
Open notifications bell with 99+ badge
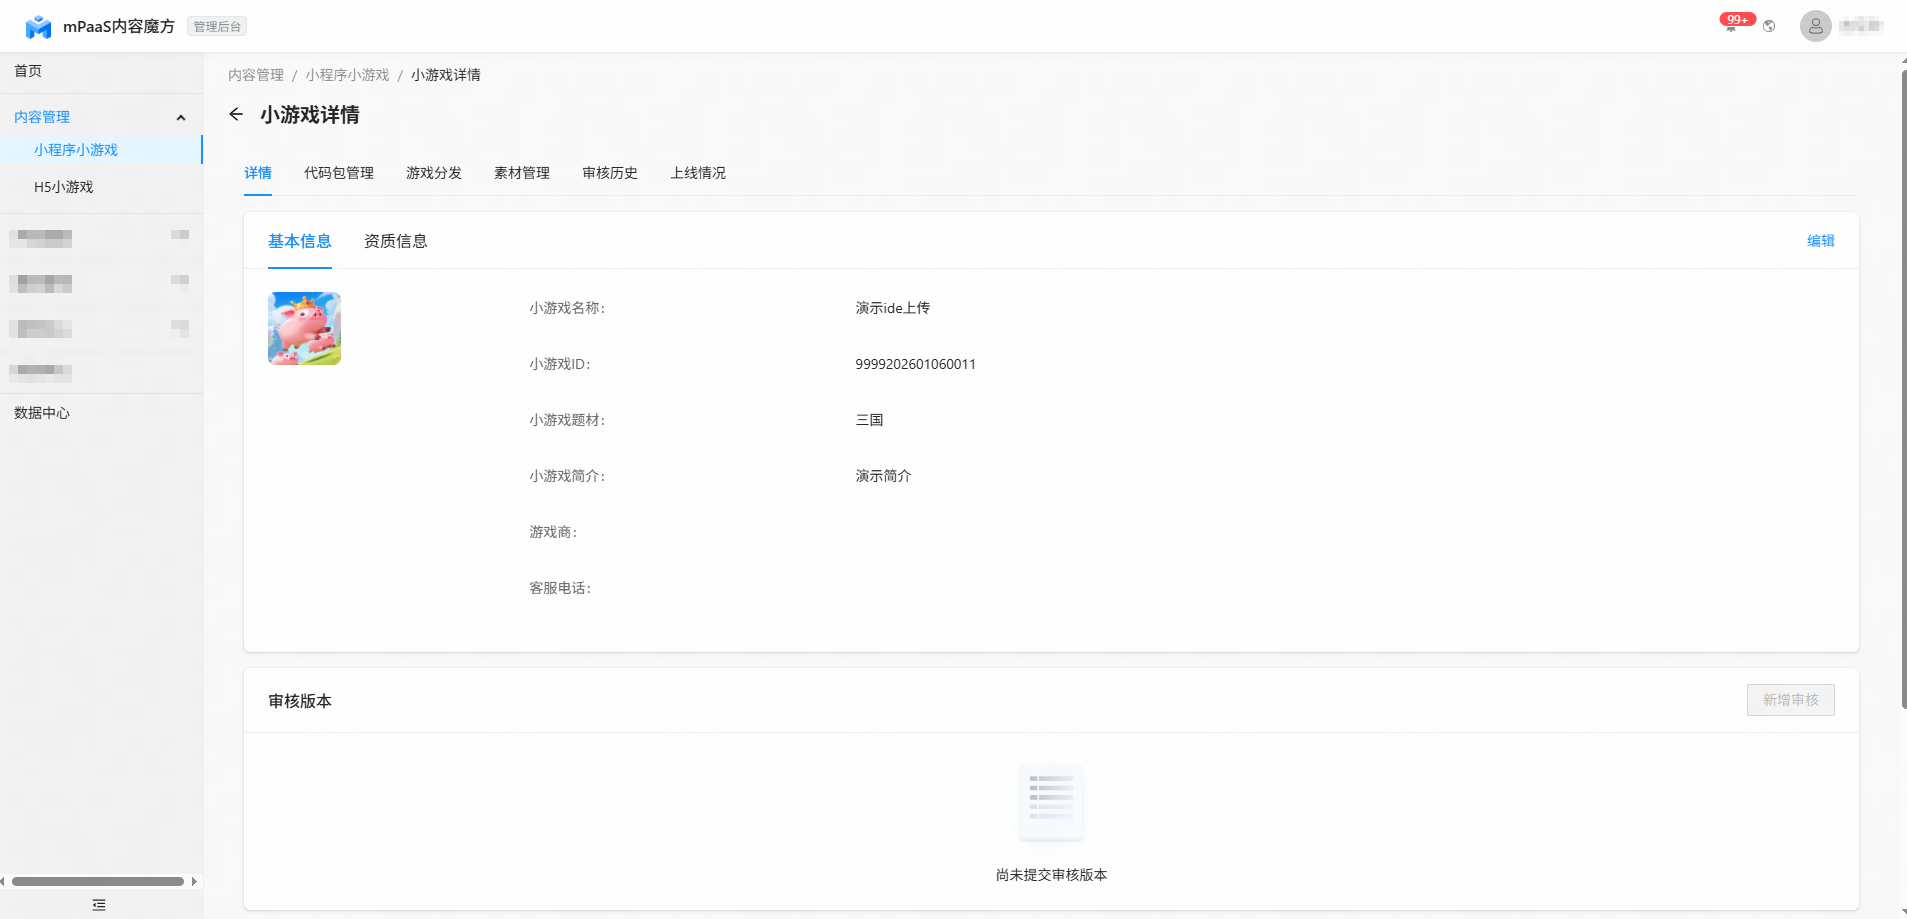pos(1732,25)
